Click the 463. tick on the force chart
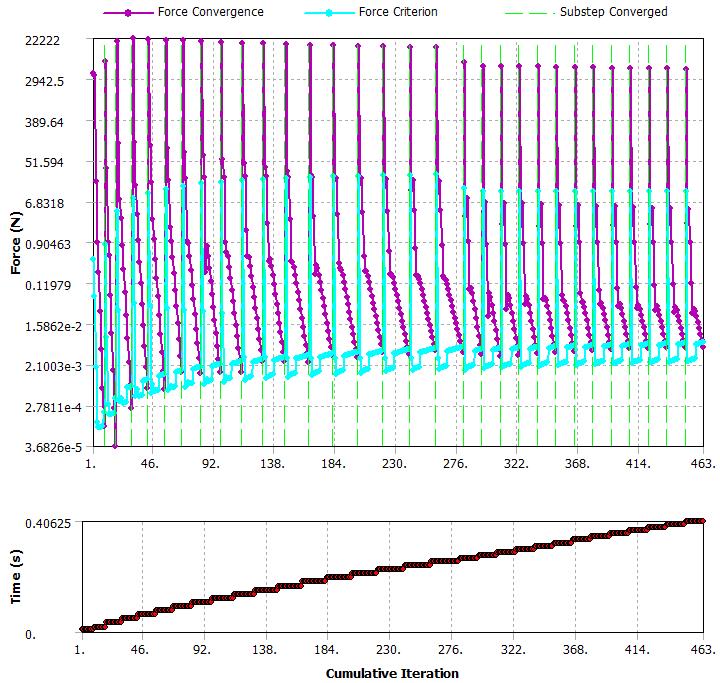Image resolution: width=720 pixels, height=683 pixels. click(703, 463)
